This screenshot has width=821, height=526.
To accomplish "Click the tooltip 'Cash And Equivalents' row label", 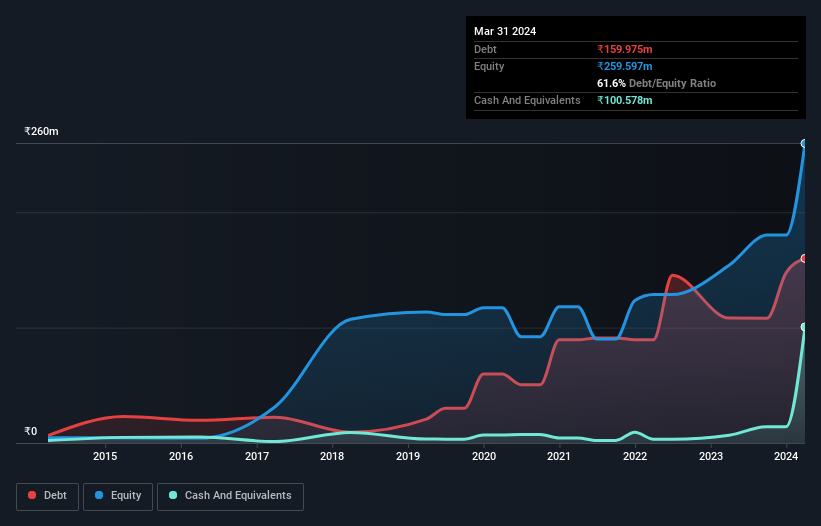I will click(x=527, y=100).
